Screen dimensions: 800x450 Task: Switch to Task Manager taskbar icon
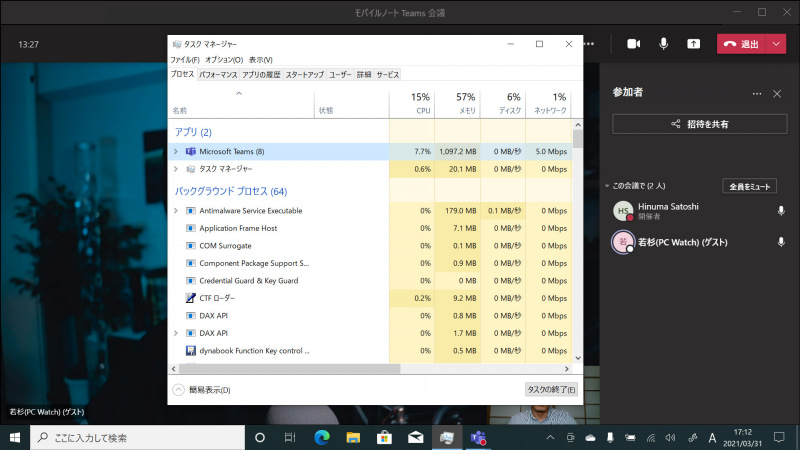pos(446,437)
